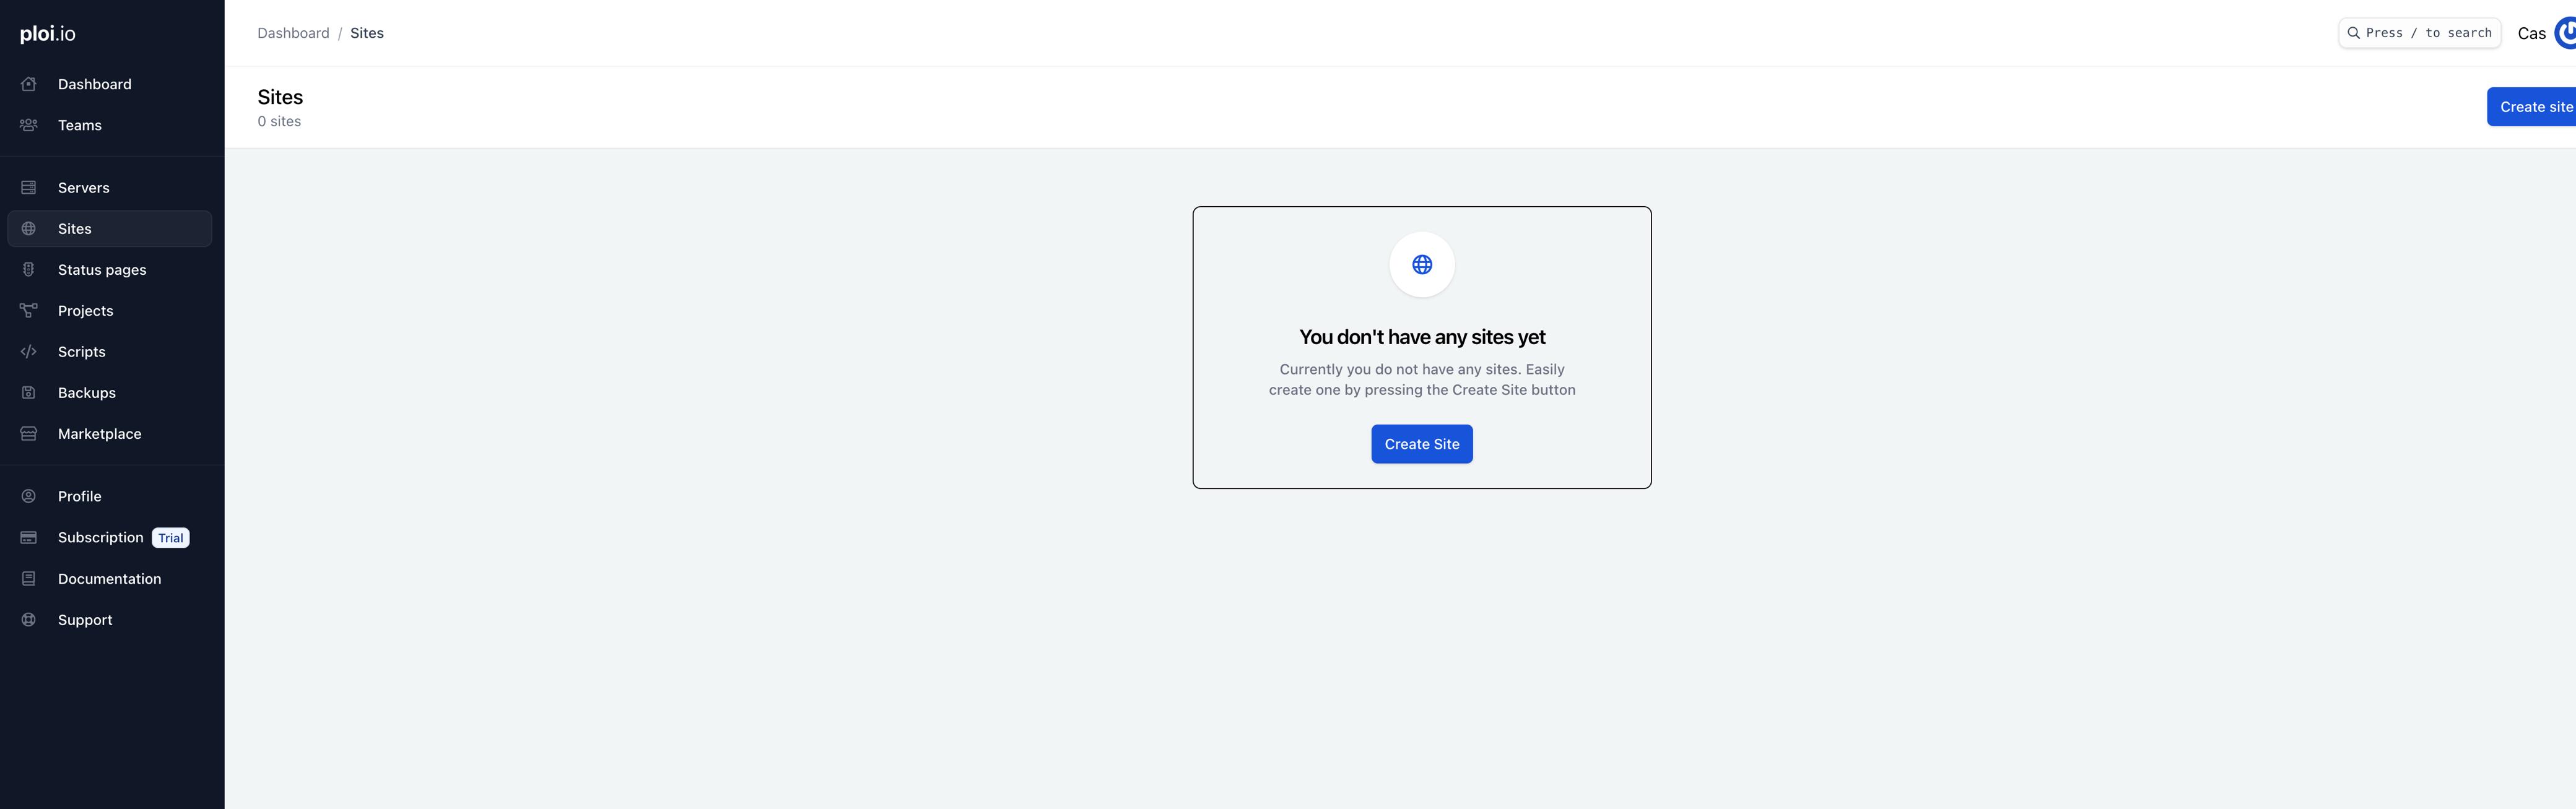Click the Backups disk icon
Screen dimensions: 2576x809
click(x=29, y=393)
